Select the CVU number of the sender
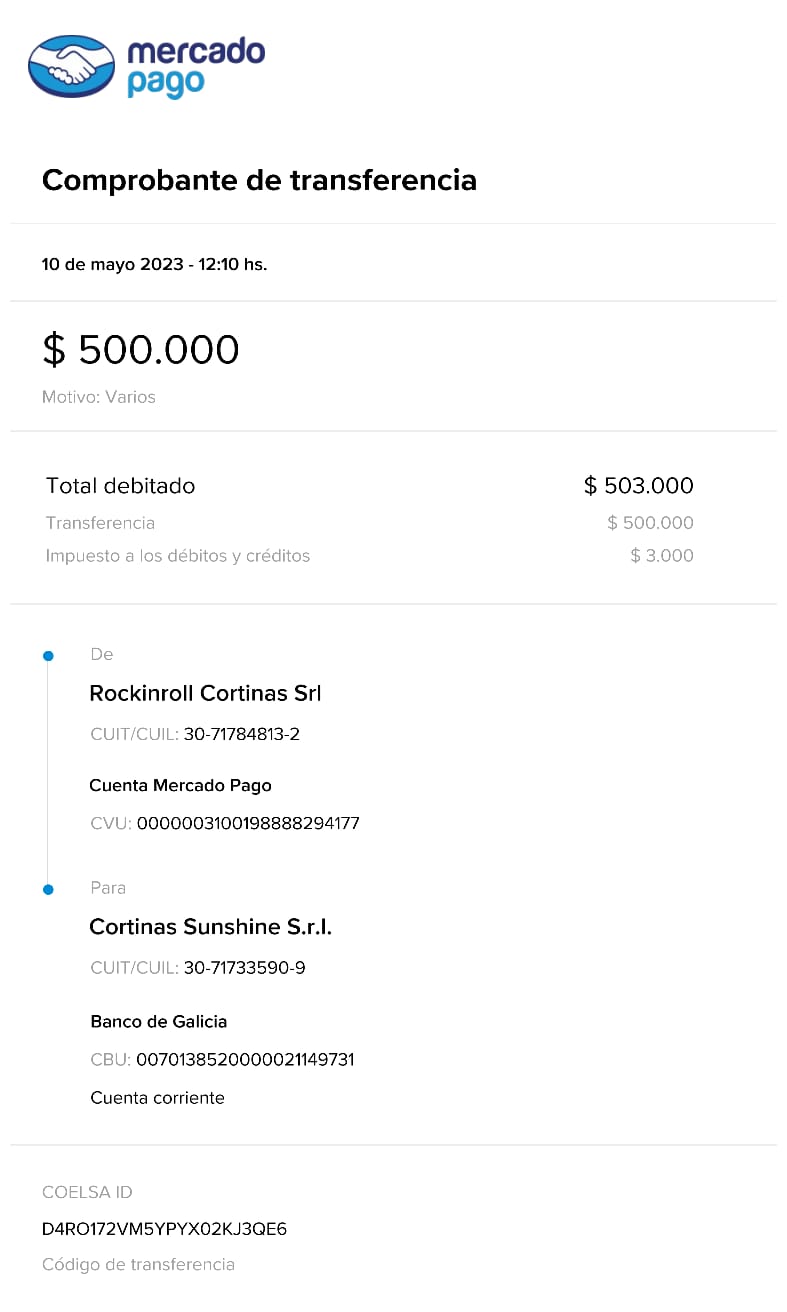 click(x=248, y=825)
